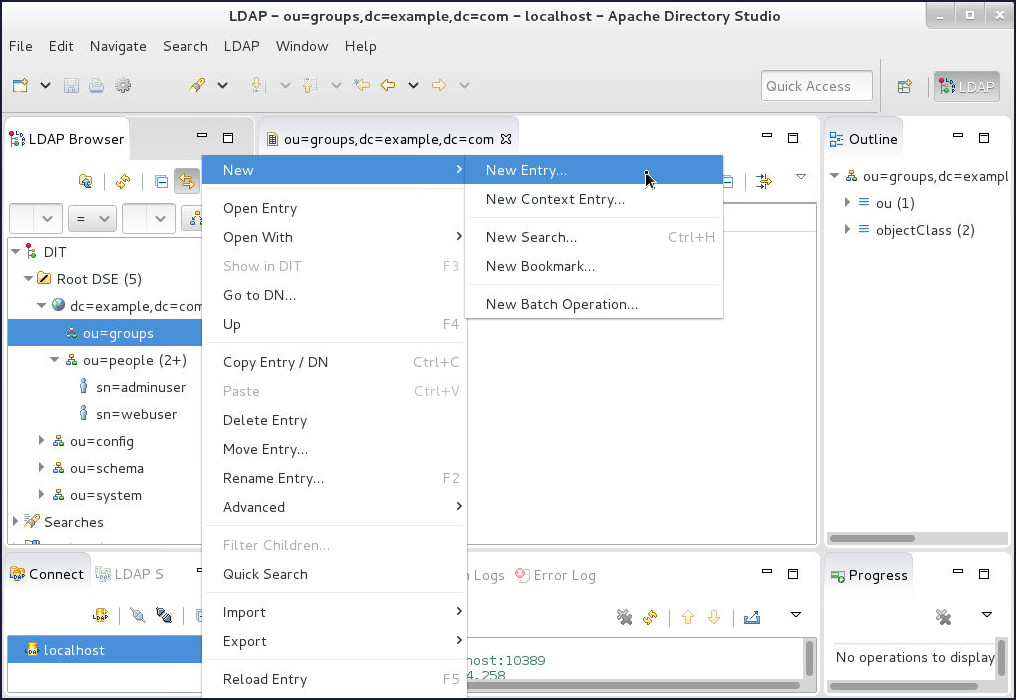Click the Older log down arrow
The height and width of the screenshot is (700, 1016).
714,618
